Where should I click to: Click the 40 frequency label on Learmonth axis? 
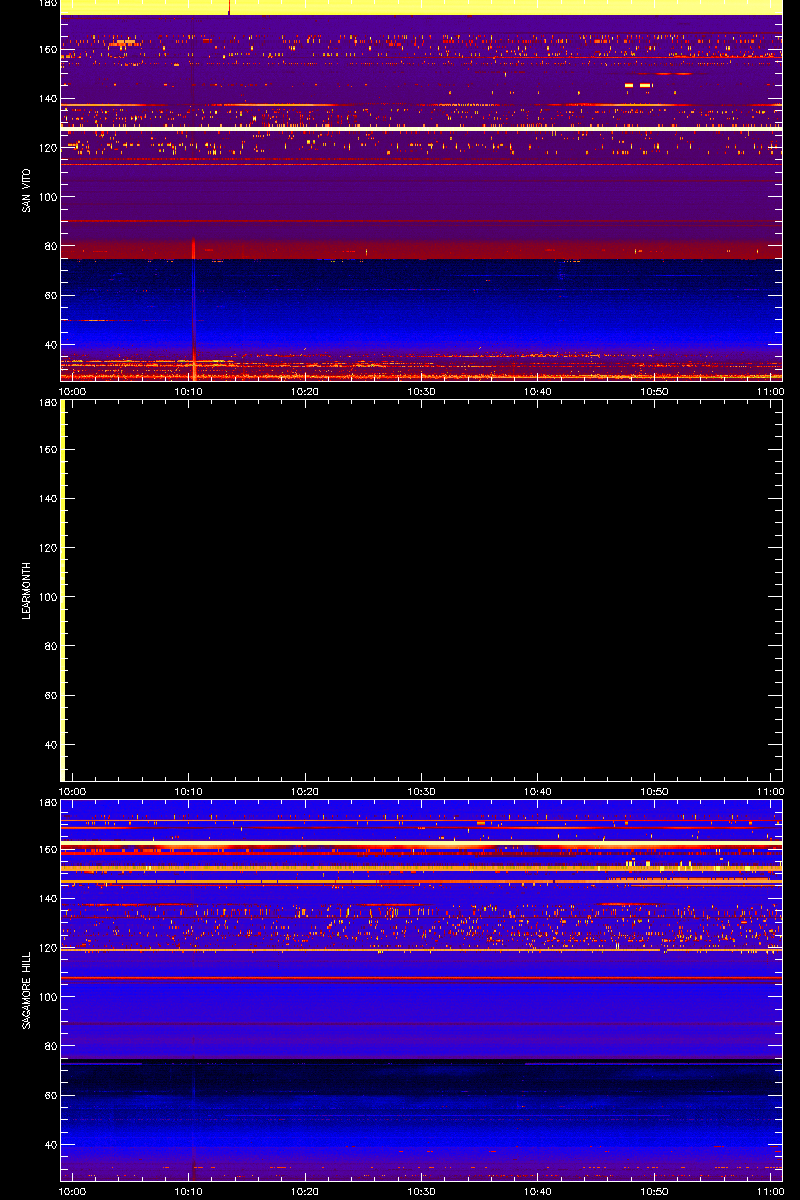(x=49, y=745)
